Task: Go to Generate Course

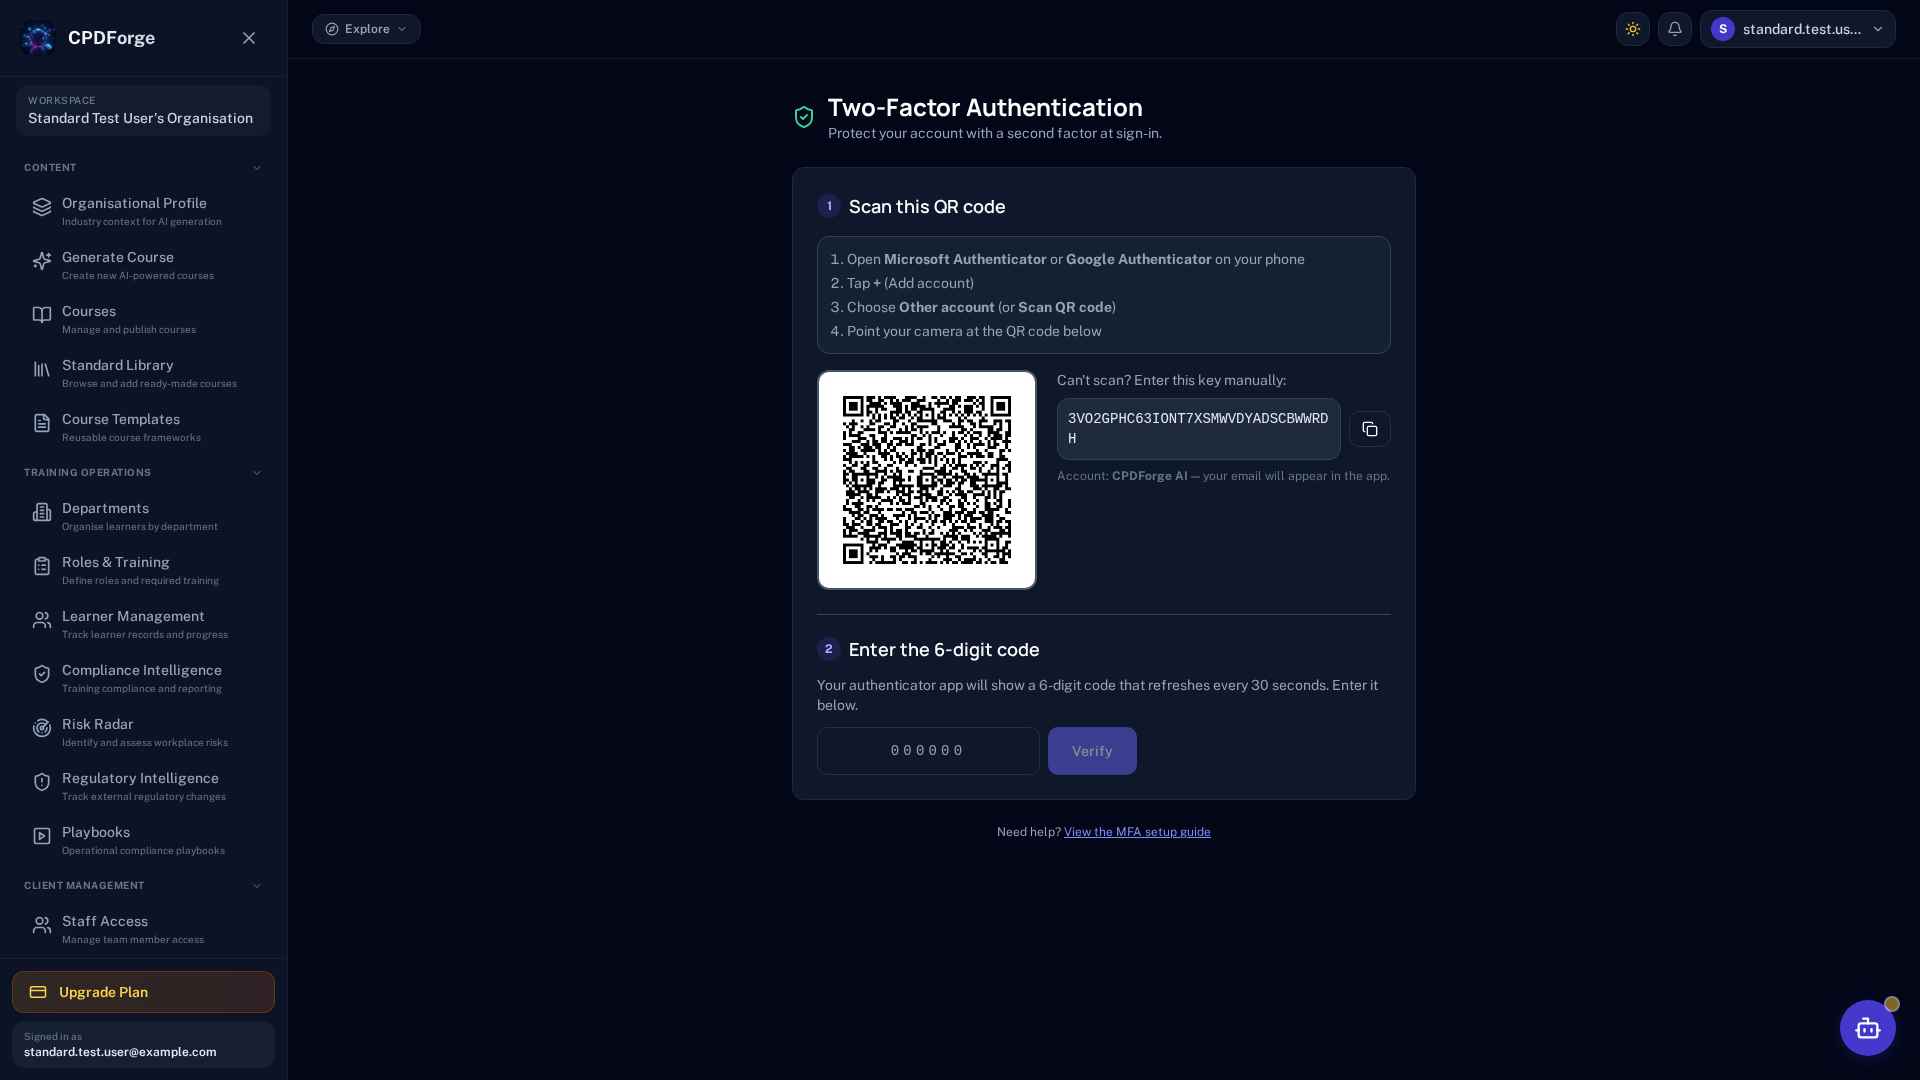Action: pos(143,265)
